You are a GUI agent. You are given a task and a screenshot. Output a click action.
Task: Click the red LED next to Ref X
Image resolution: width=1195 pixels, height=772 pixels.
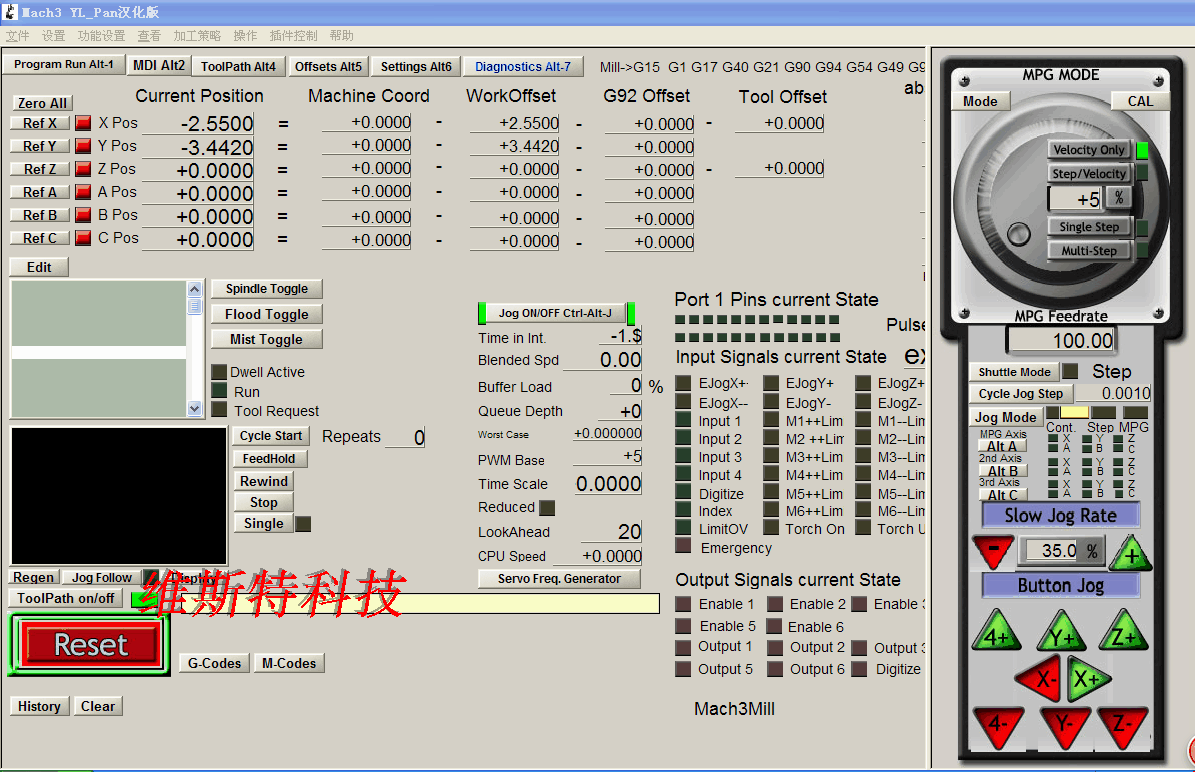83,123
